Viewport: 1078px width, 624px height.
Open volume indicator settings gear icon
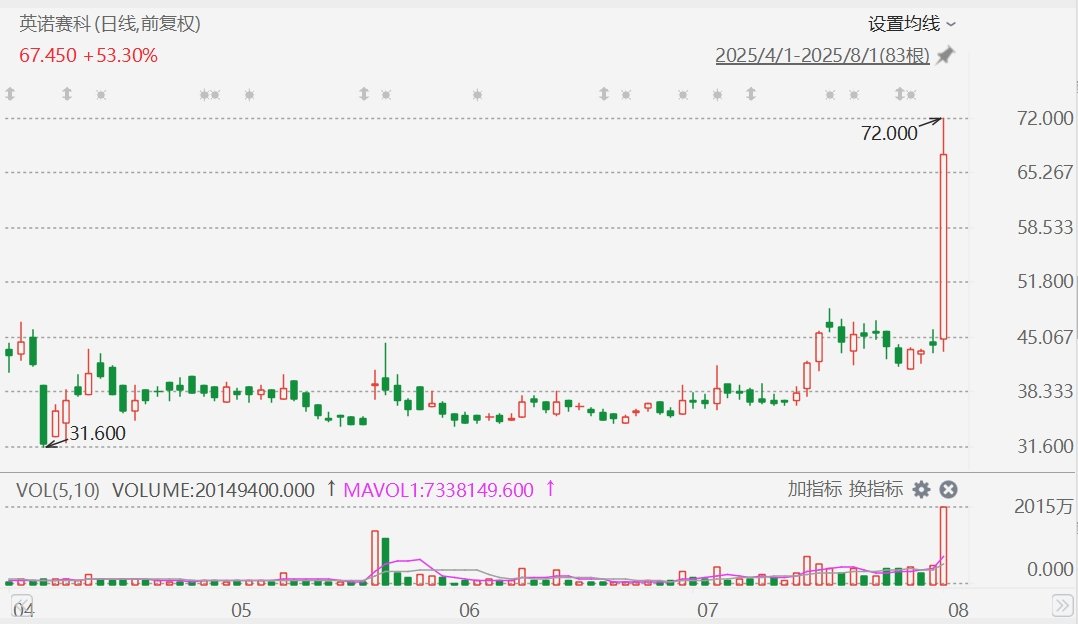tap(921, 489)
